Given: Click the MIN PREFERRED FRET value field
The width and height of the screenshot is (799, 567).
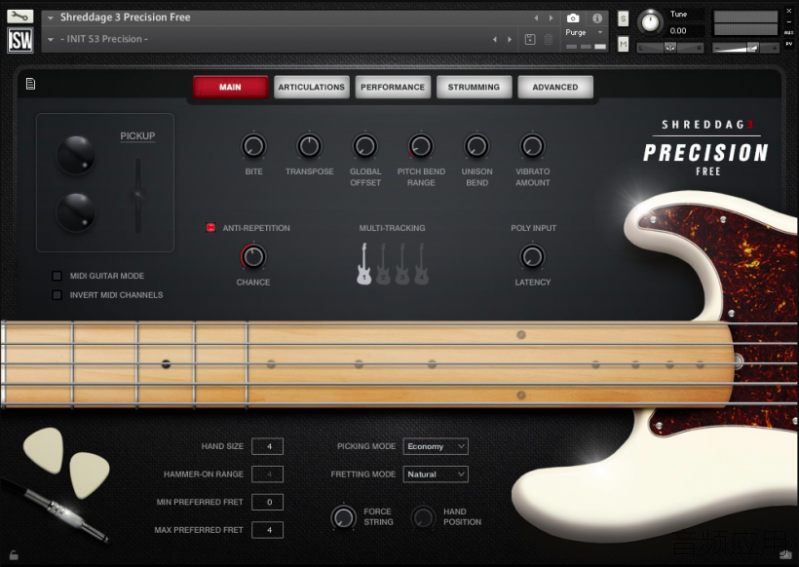Looking at the screenshot, I should tap(268, 502).
